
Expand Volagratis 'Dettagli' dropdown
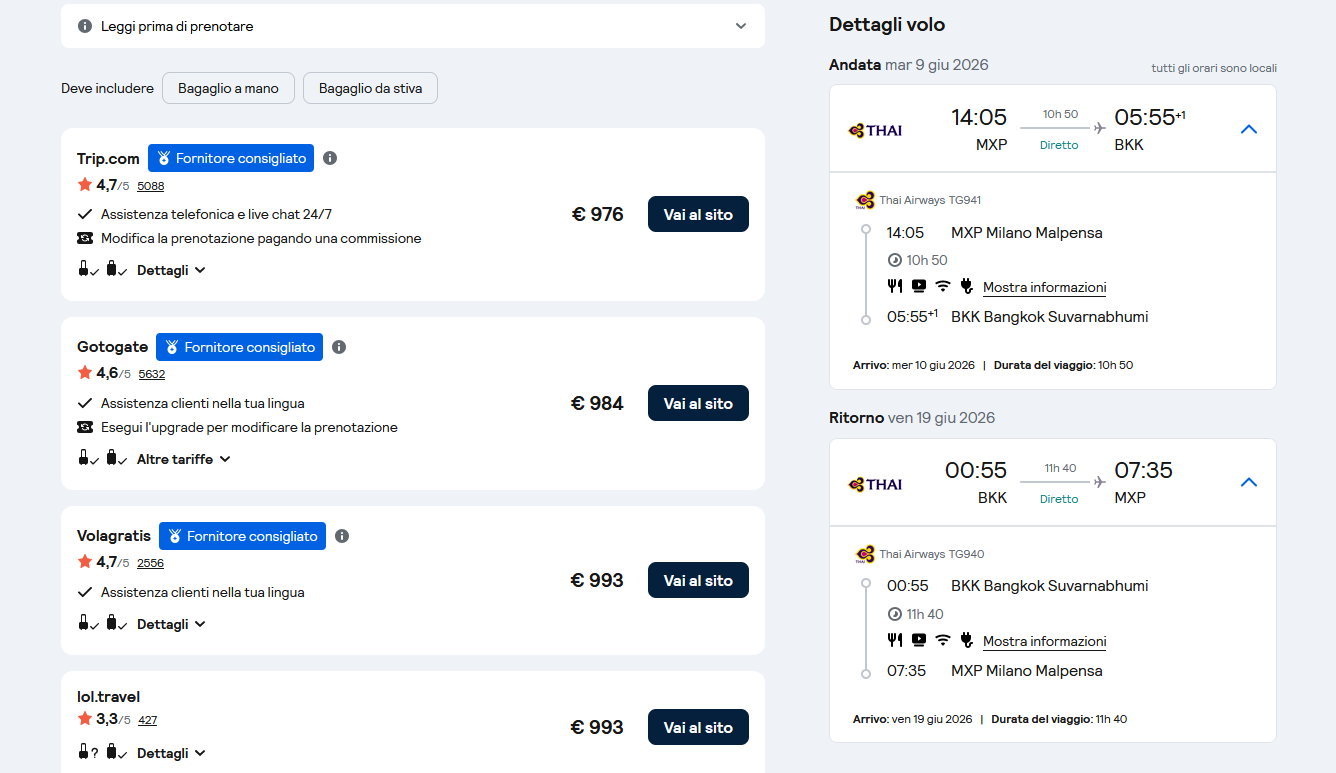[x=171, y=624]
